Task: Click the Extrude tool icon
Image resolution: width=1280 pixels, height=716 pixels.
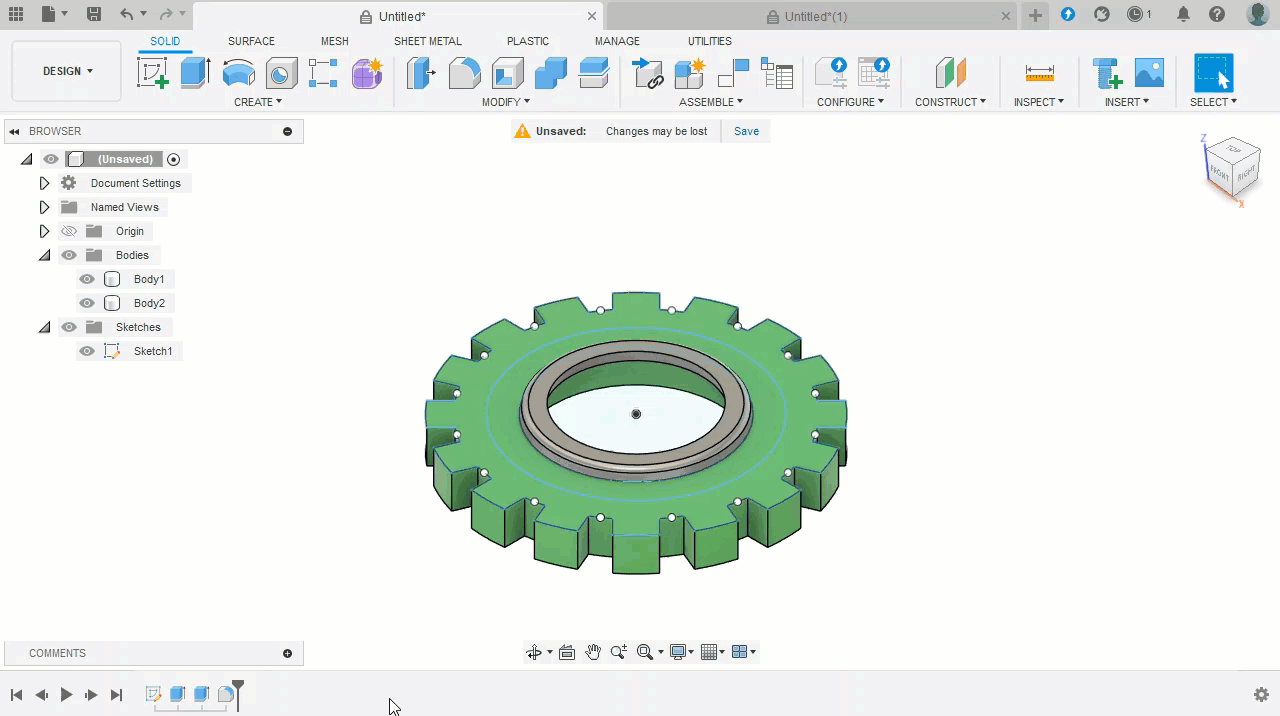Action: pyautogui.click(x=195, y=73)
